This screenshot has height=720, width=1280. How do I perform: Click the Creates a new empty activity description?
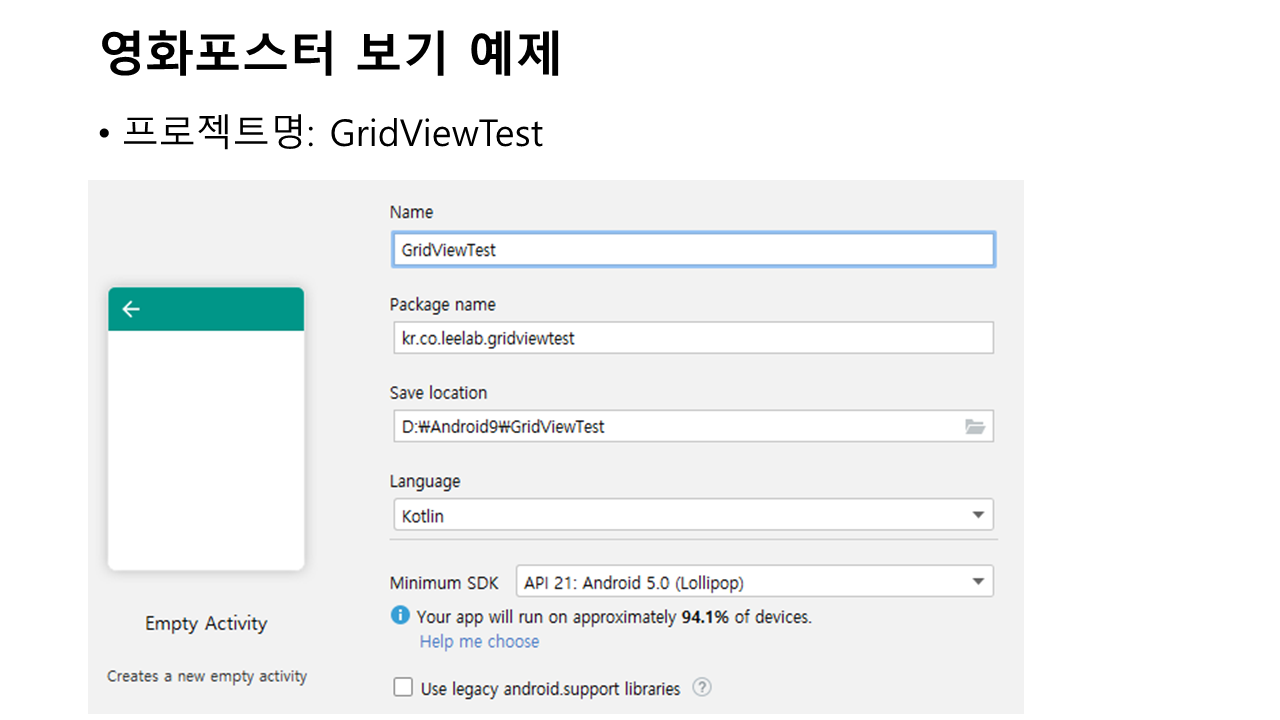tap(207, 677)
